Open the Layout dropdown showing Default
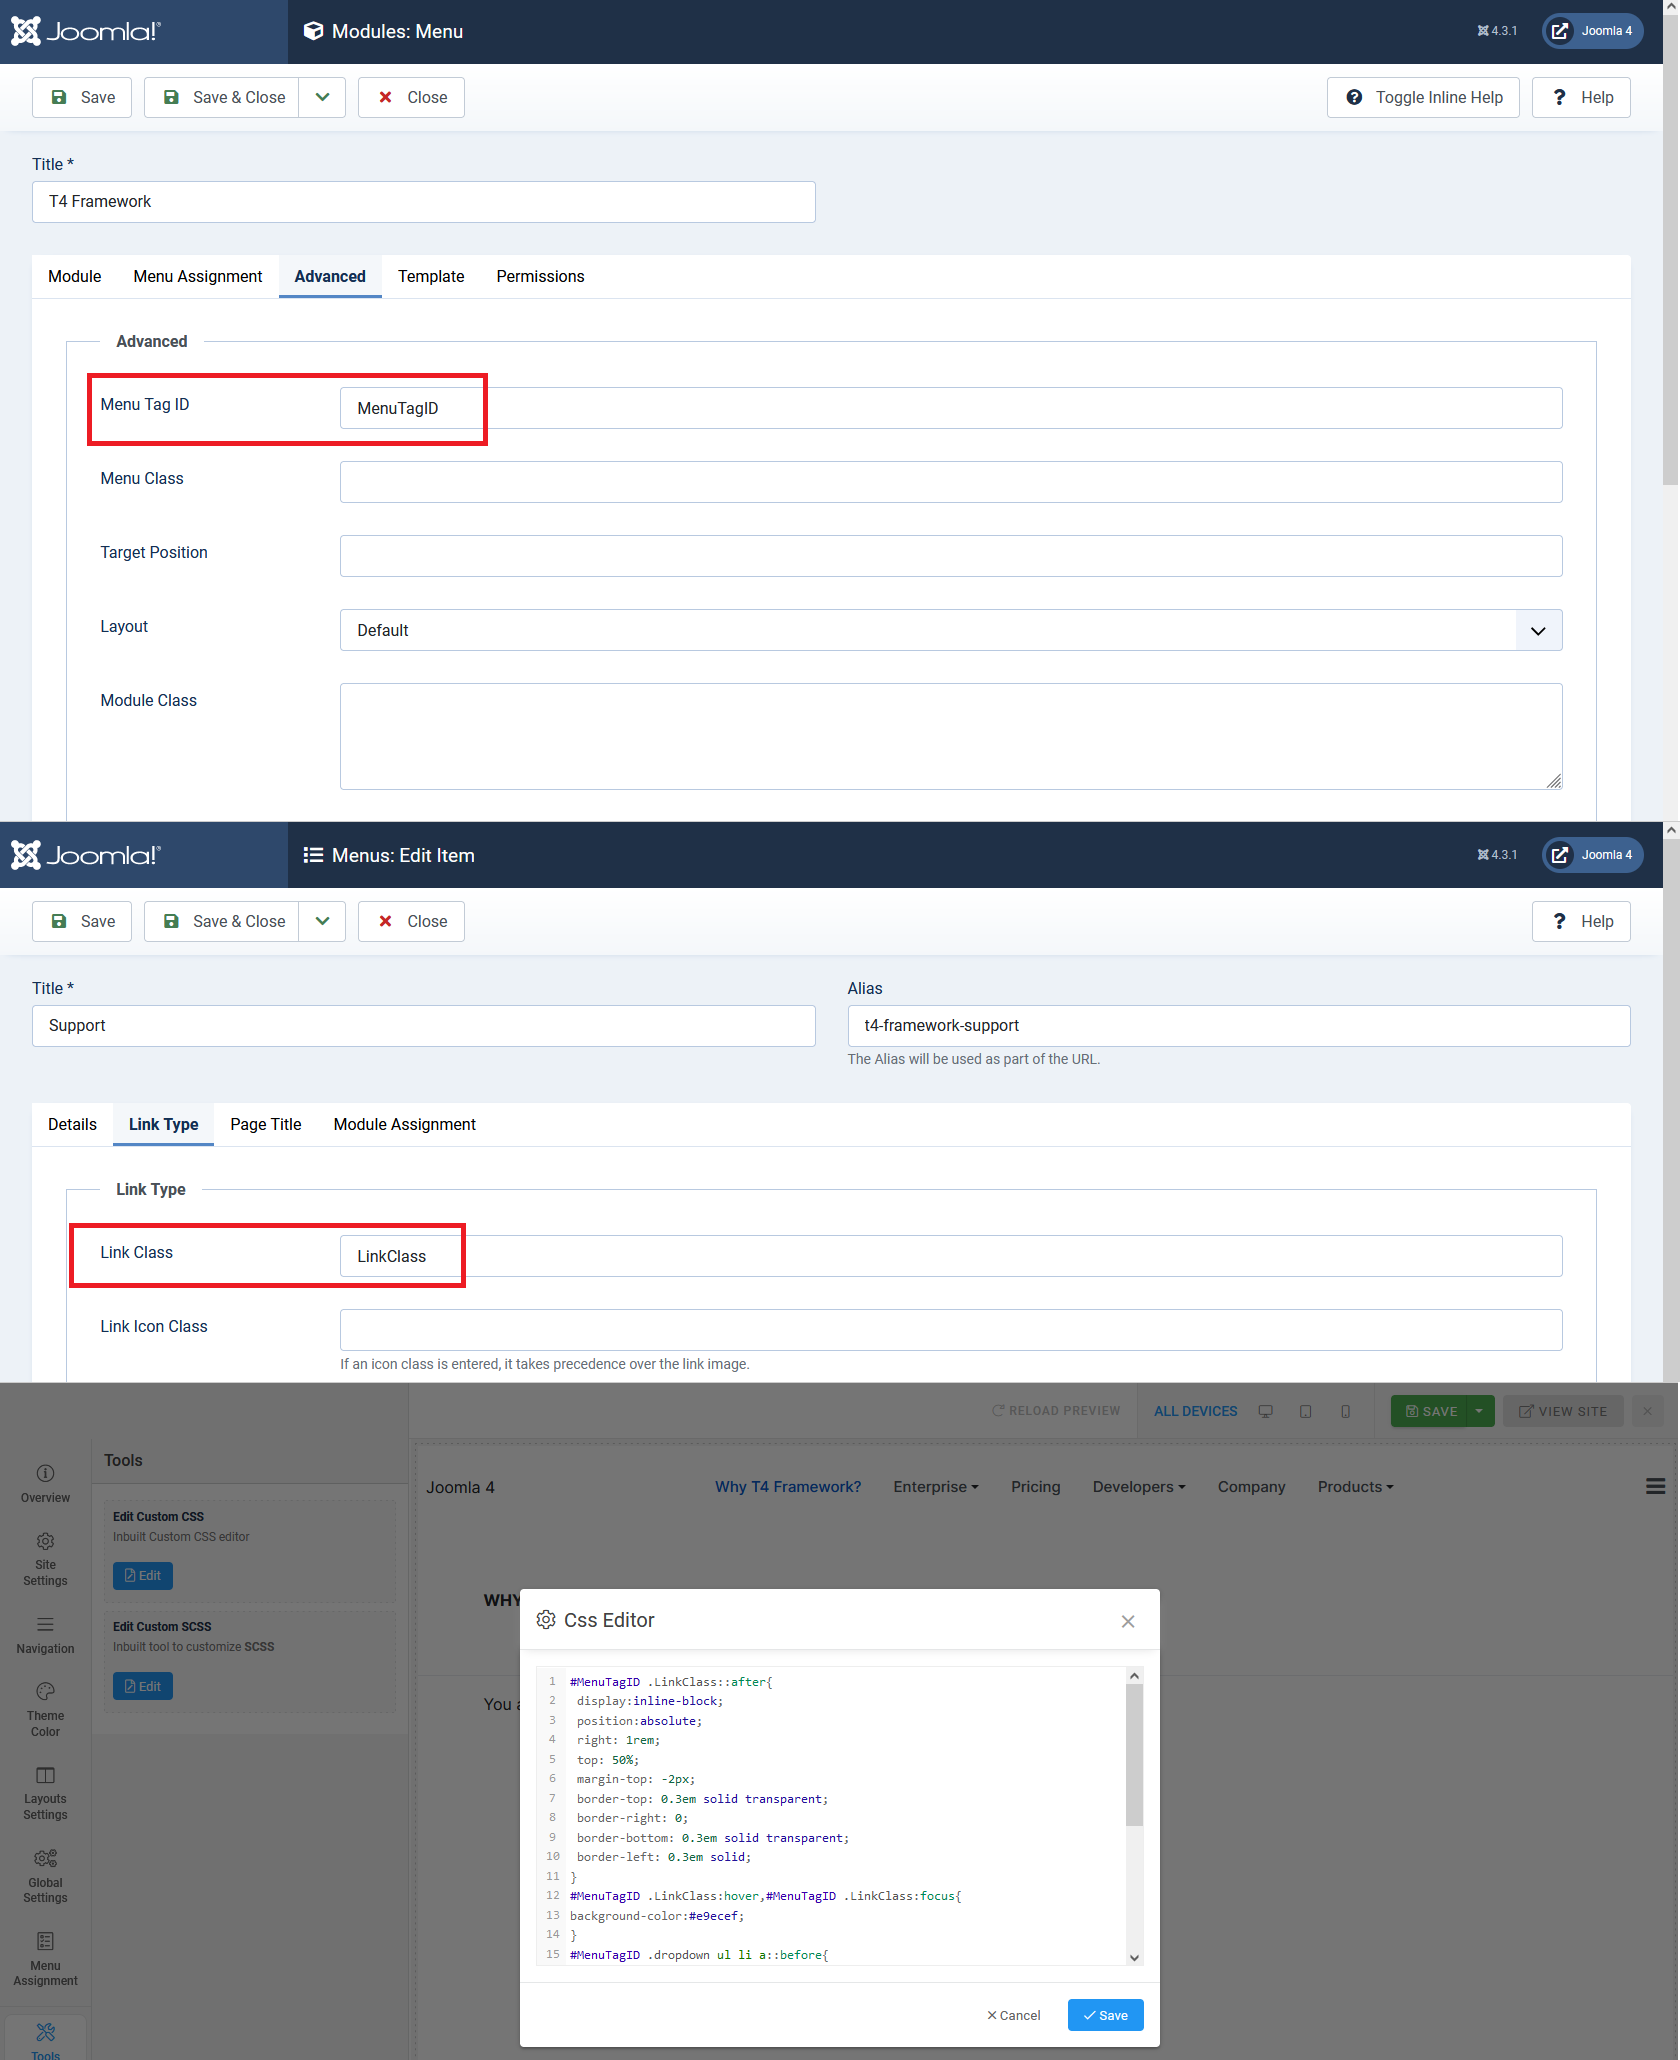 pos(951,630)
